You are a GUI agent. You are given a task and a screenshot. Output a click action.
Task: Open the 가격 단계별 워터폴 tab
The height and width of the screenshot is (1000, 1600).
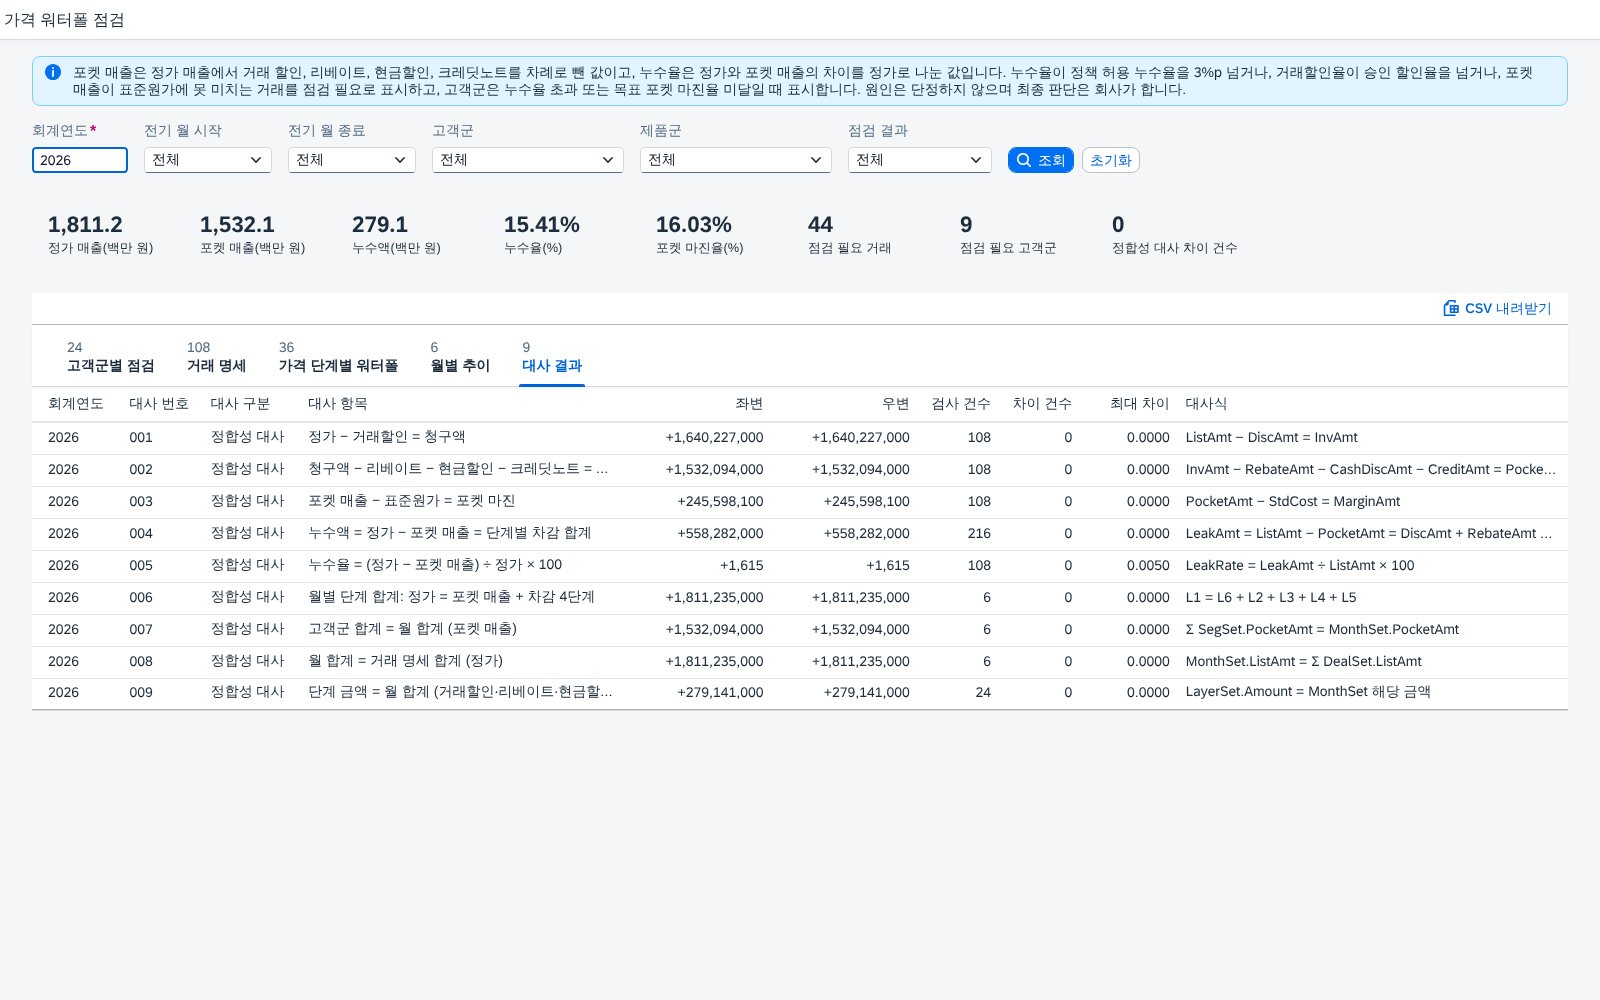[x=338, y=357]
